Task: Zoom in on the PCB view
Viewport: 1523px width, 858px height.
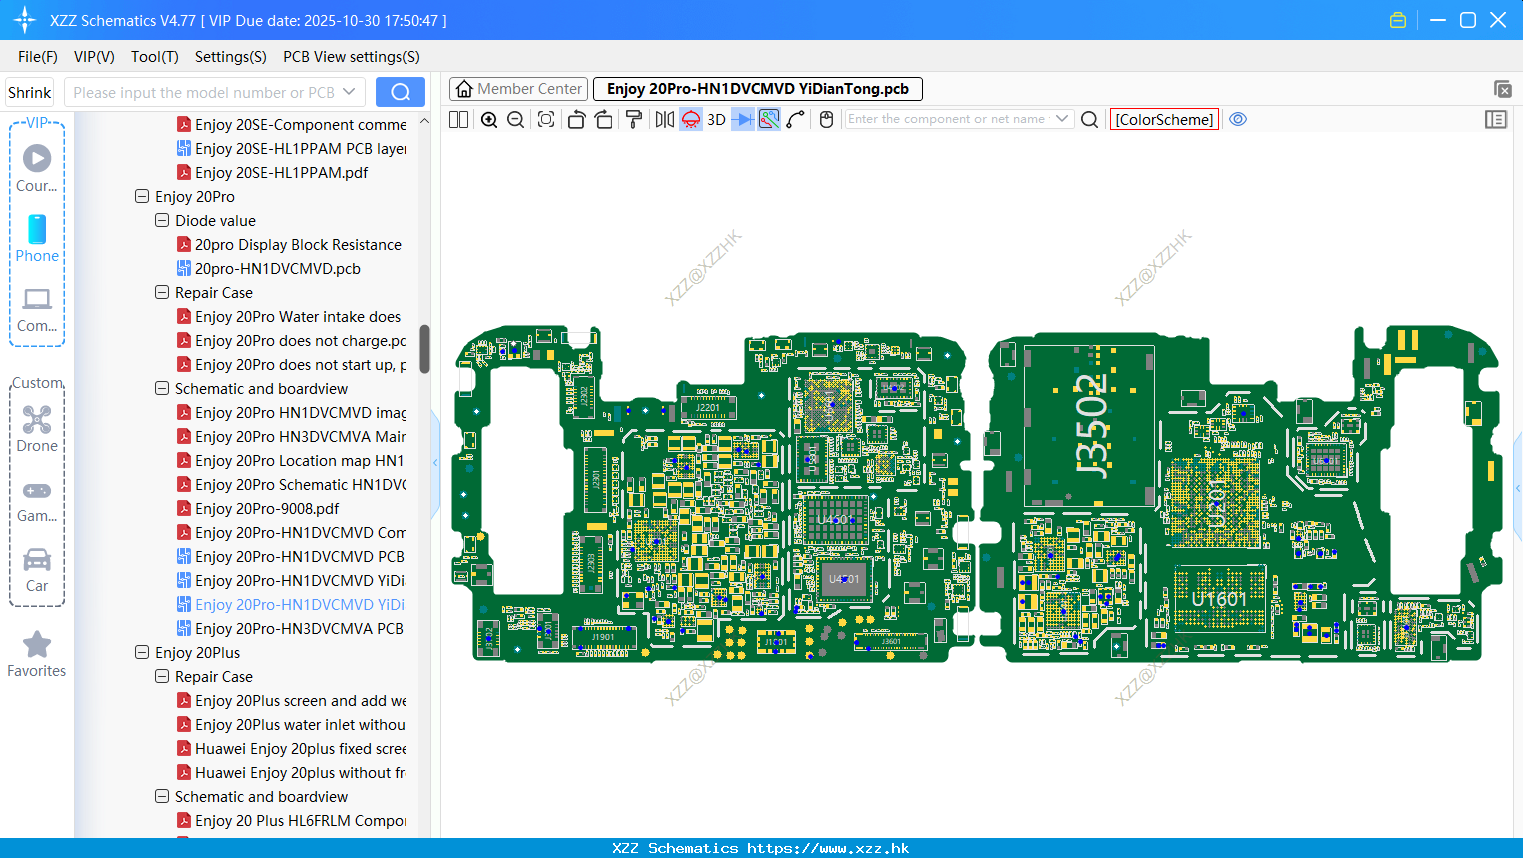Action: [489, 119]
